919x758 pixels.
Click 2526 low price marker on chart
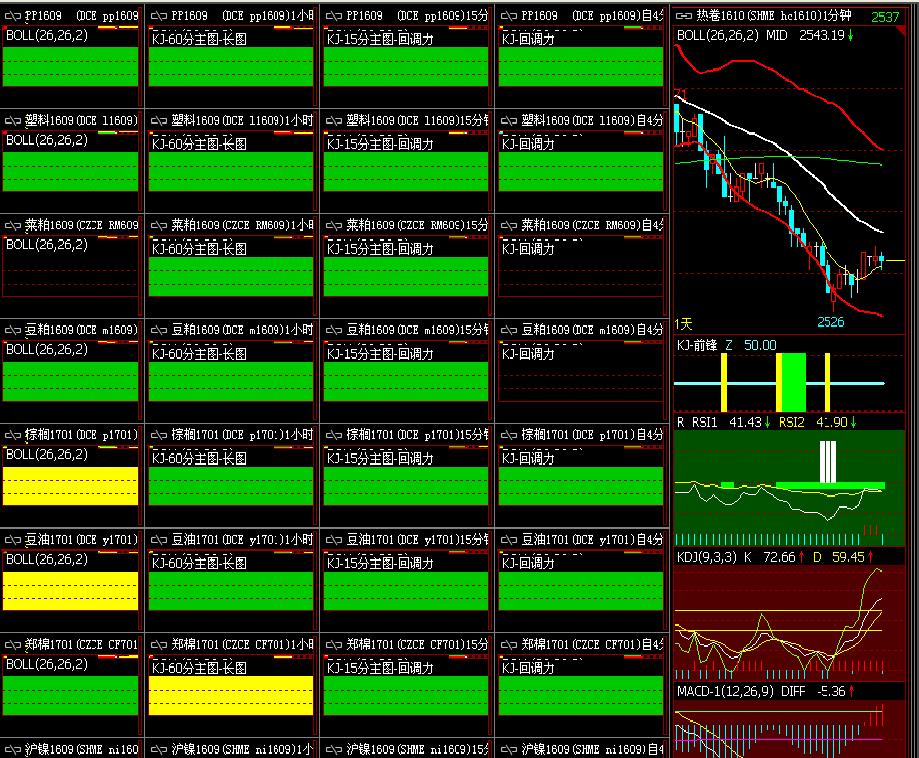(x=831, y=322)
